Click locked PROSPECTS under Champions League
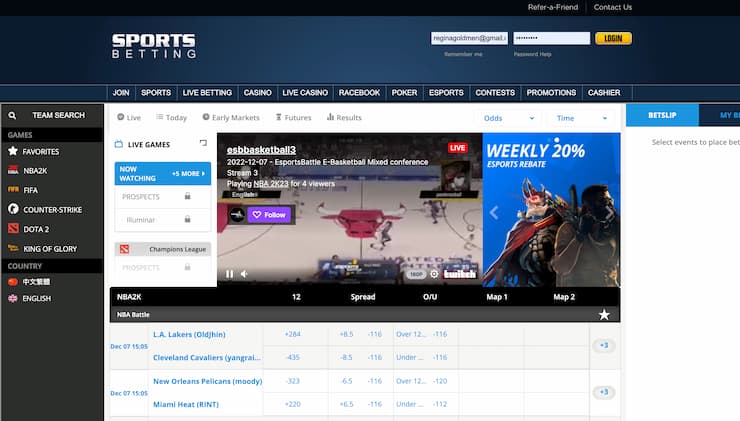Image resolution: width=740 pixels, height=421 pixels. (162, 268)
